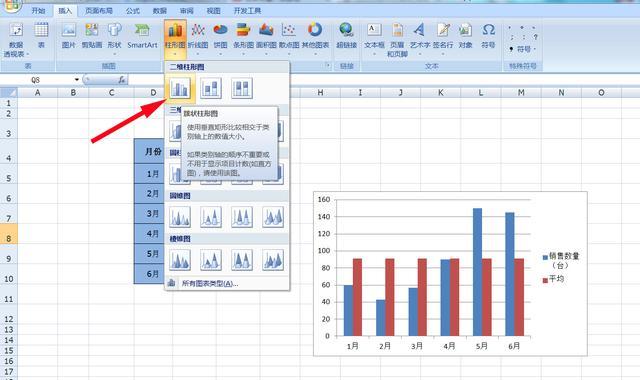Insert a SmartArt graphic
Screen dimensions: 640x380
[142, 36]
